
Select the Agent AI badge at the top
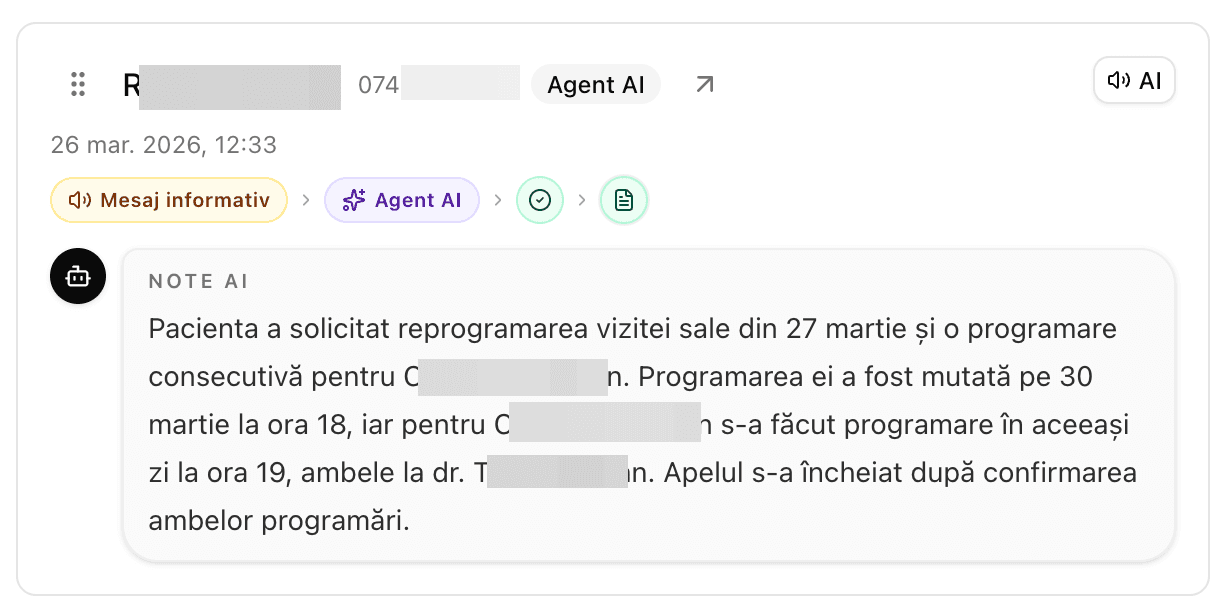click(595, 84)
